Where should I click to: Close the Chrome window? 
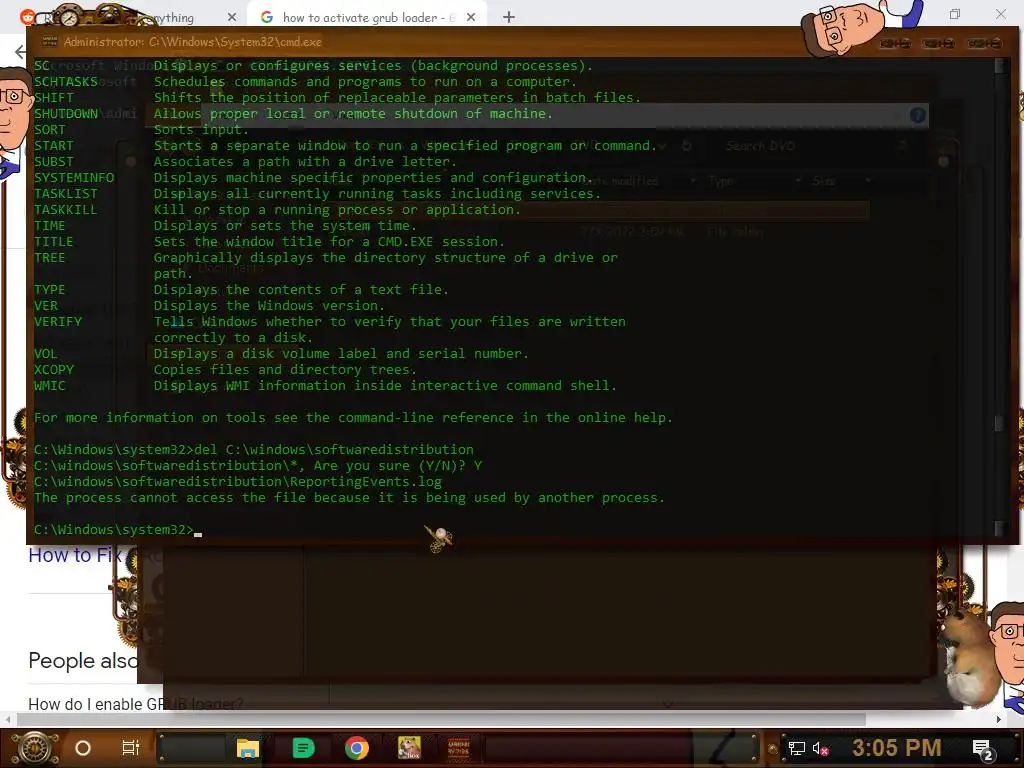click(1000, 14)
